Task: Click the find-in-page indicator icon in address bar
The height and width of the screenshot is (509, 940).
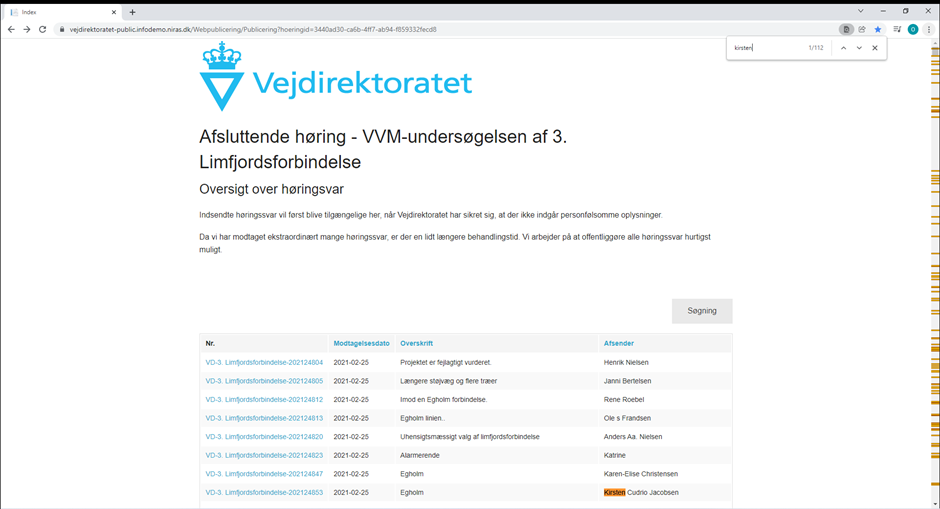Action: pyautogui.click(x=846, y=29)
